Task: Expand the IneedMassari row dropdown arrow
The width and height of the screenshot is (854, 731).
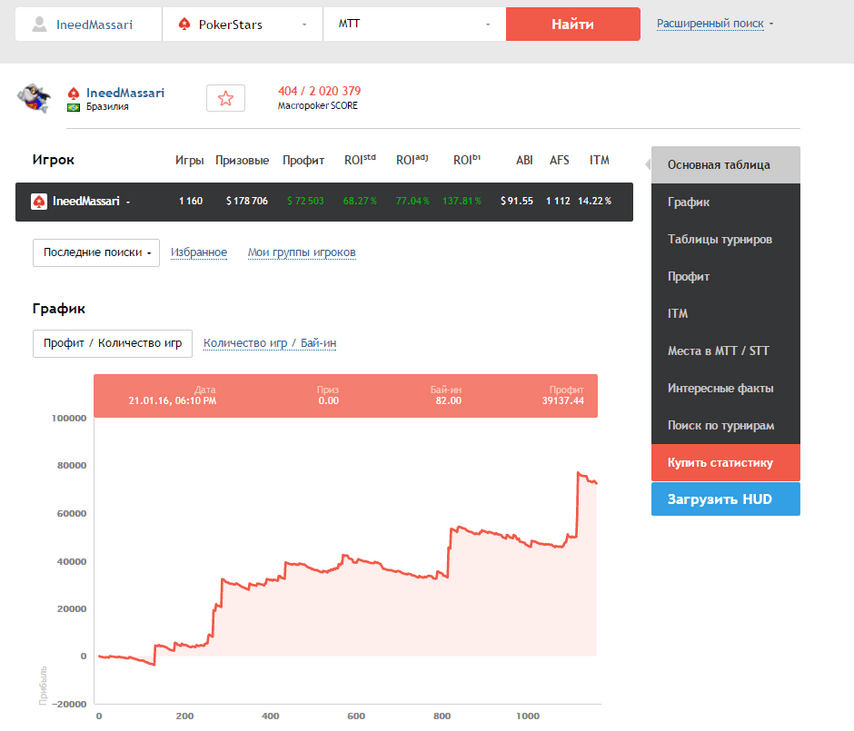Action: tap(128, 202)
